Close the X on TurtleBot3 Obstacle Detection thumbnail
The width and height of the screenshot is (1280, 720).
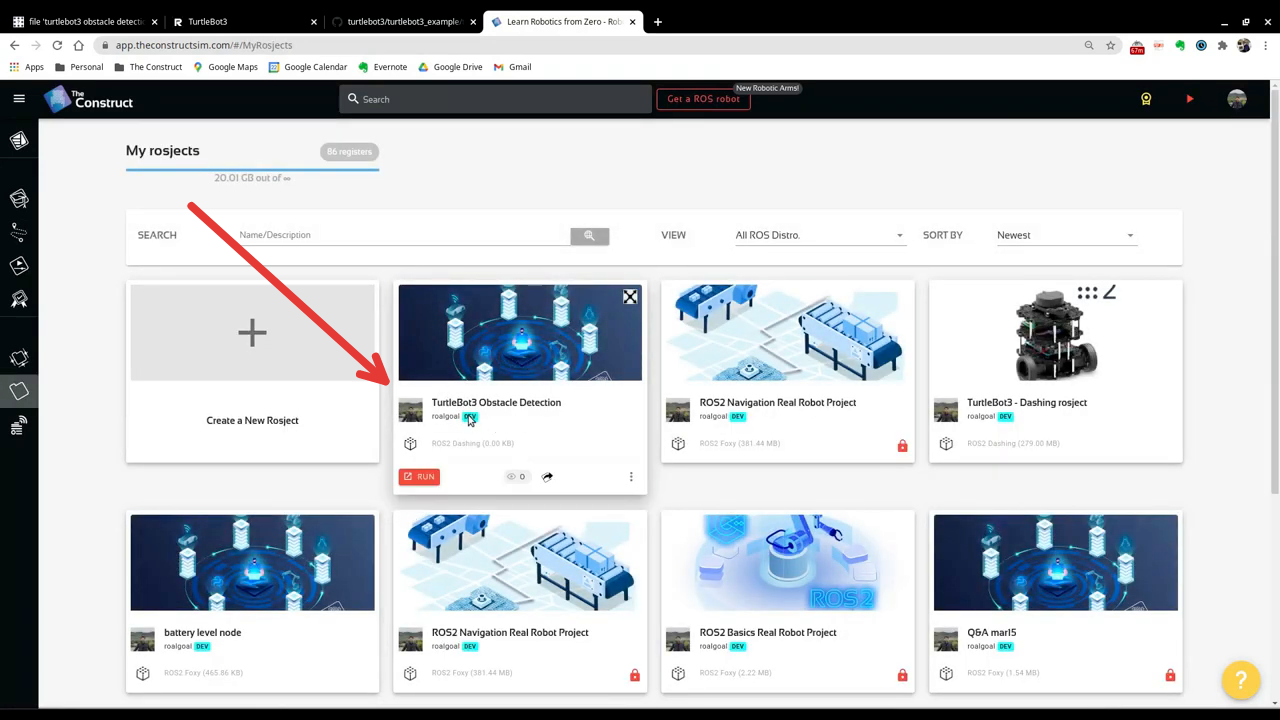[630, 297]
